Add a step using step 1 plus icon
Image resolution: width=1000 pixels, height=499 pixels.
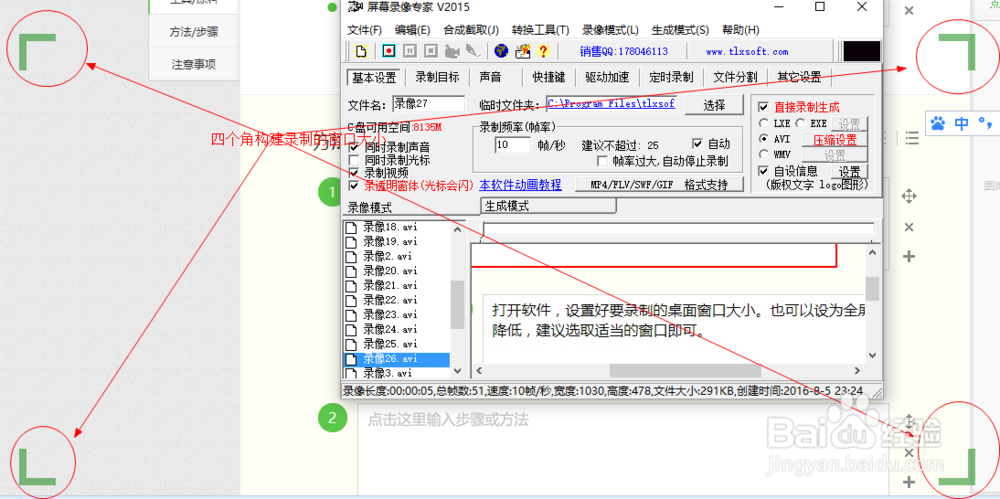point(909,257)
